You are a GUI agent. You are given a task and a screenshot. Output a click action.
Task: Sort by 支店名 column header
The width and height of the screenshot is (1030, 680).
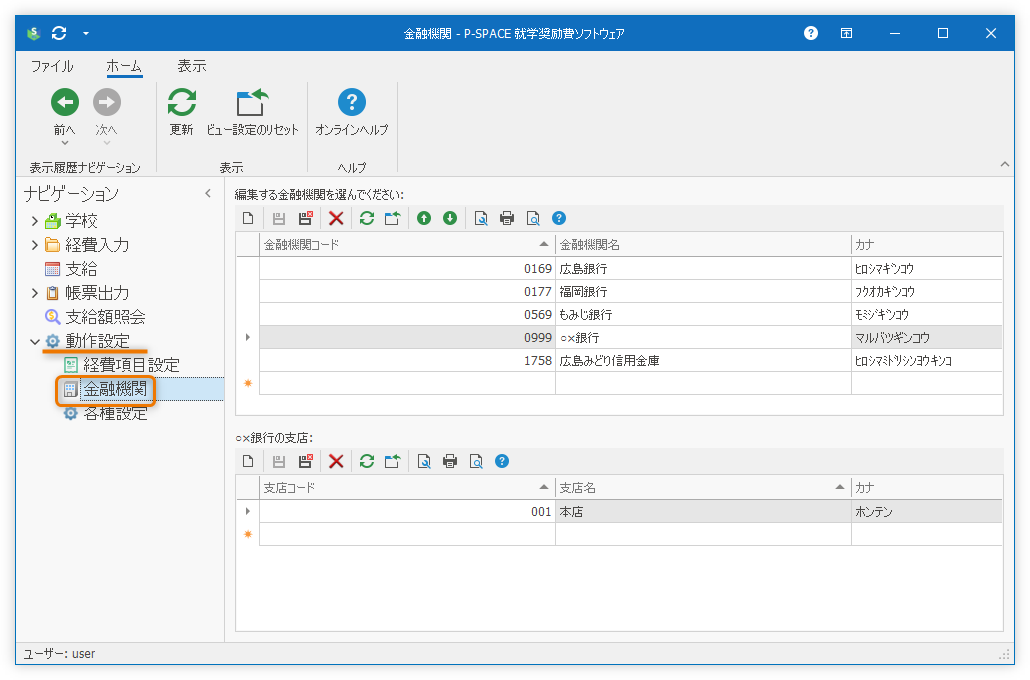703,487
